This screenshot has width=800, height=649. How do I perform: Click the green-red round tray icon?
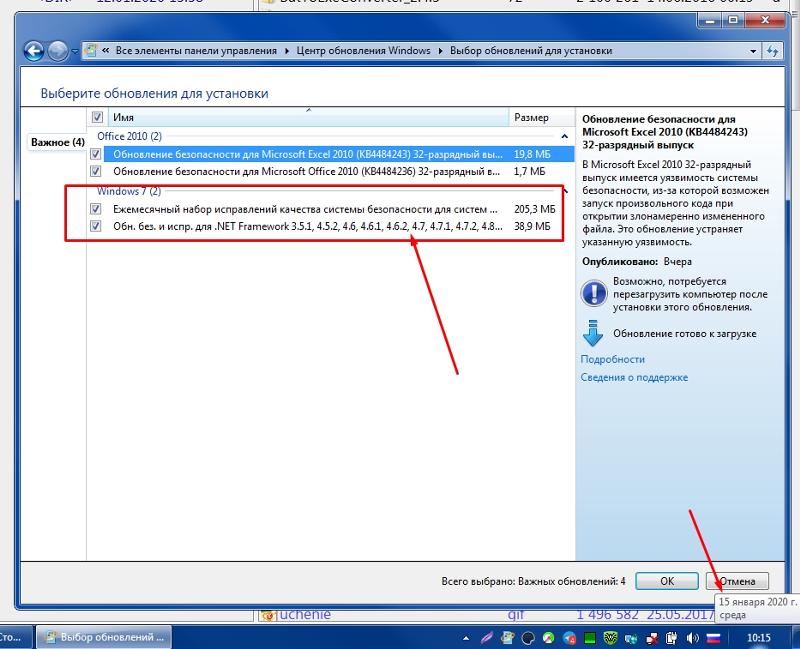548,638
